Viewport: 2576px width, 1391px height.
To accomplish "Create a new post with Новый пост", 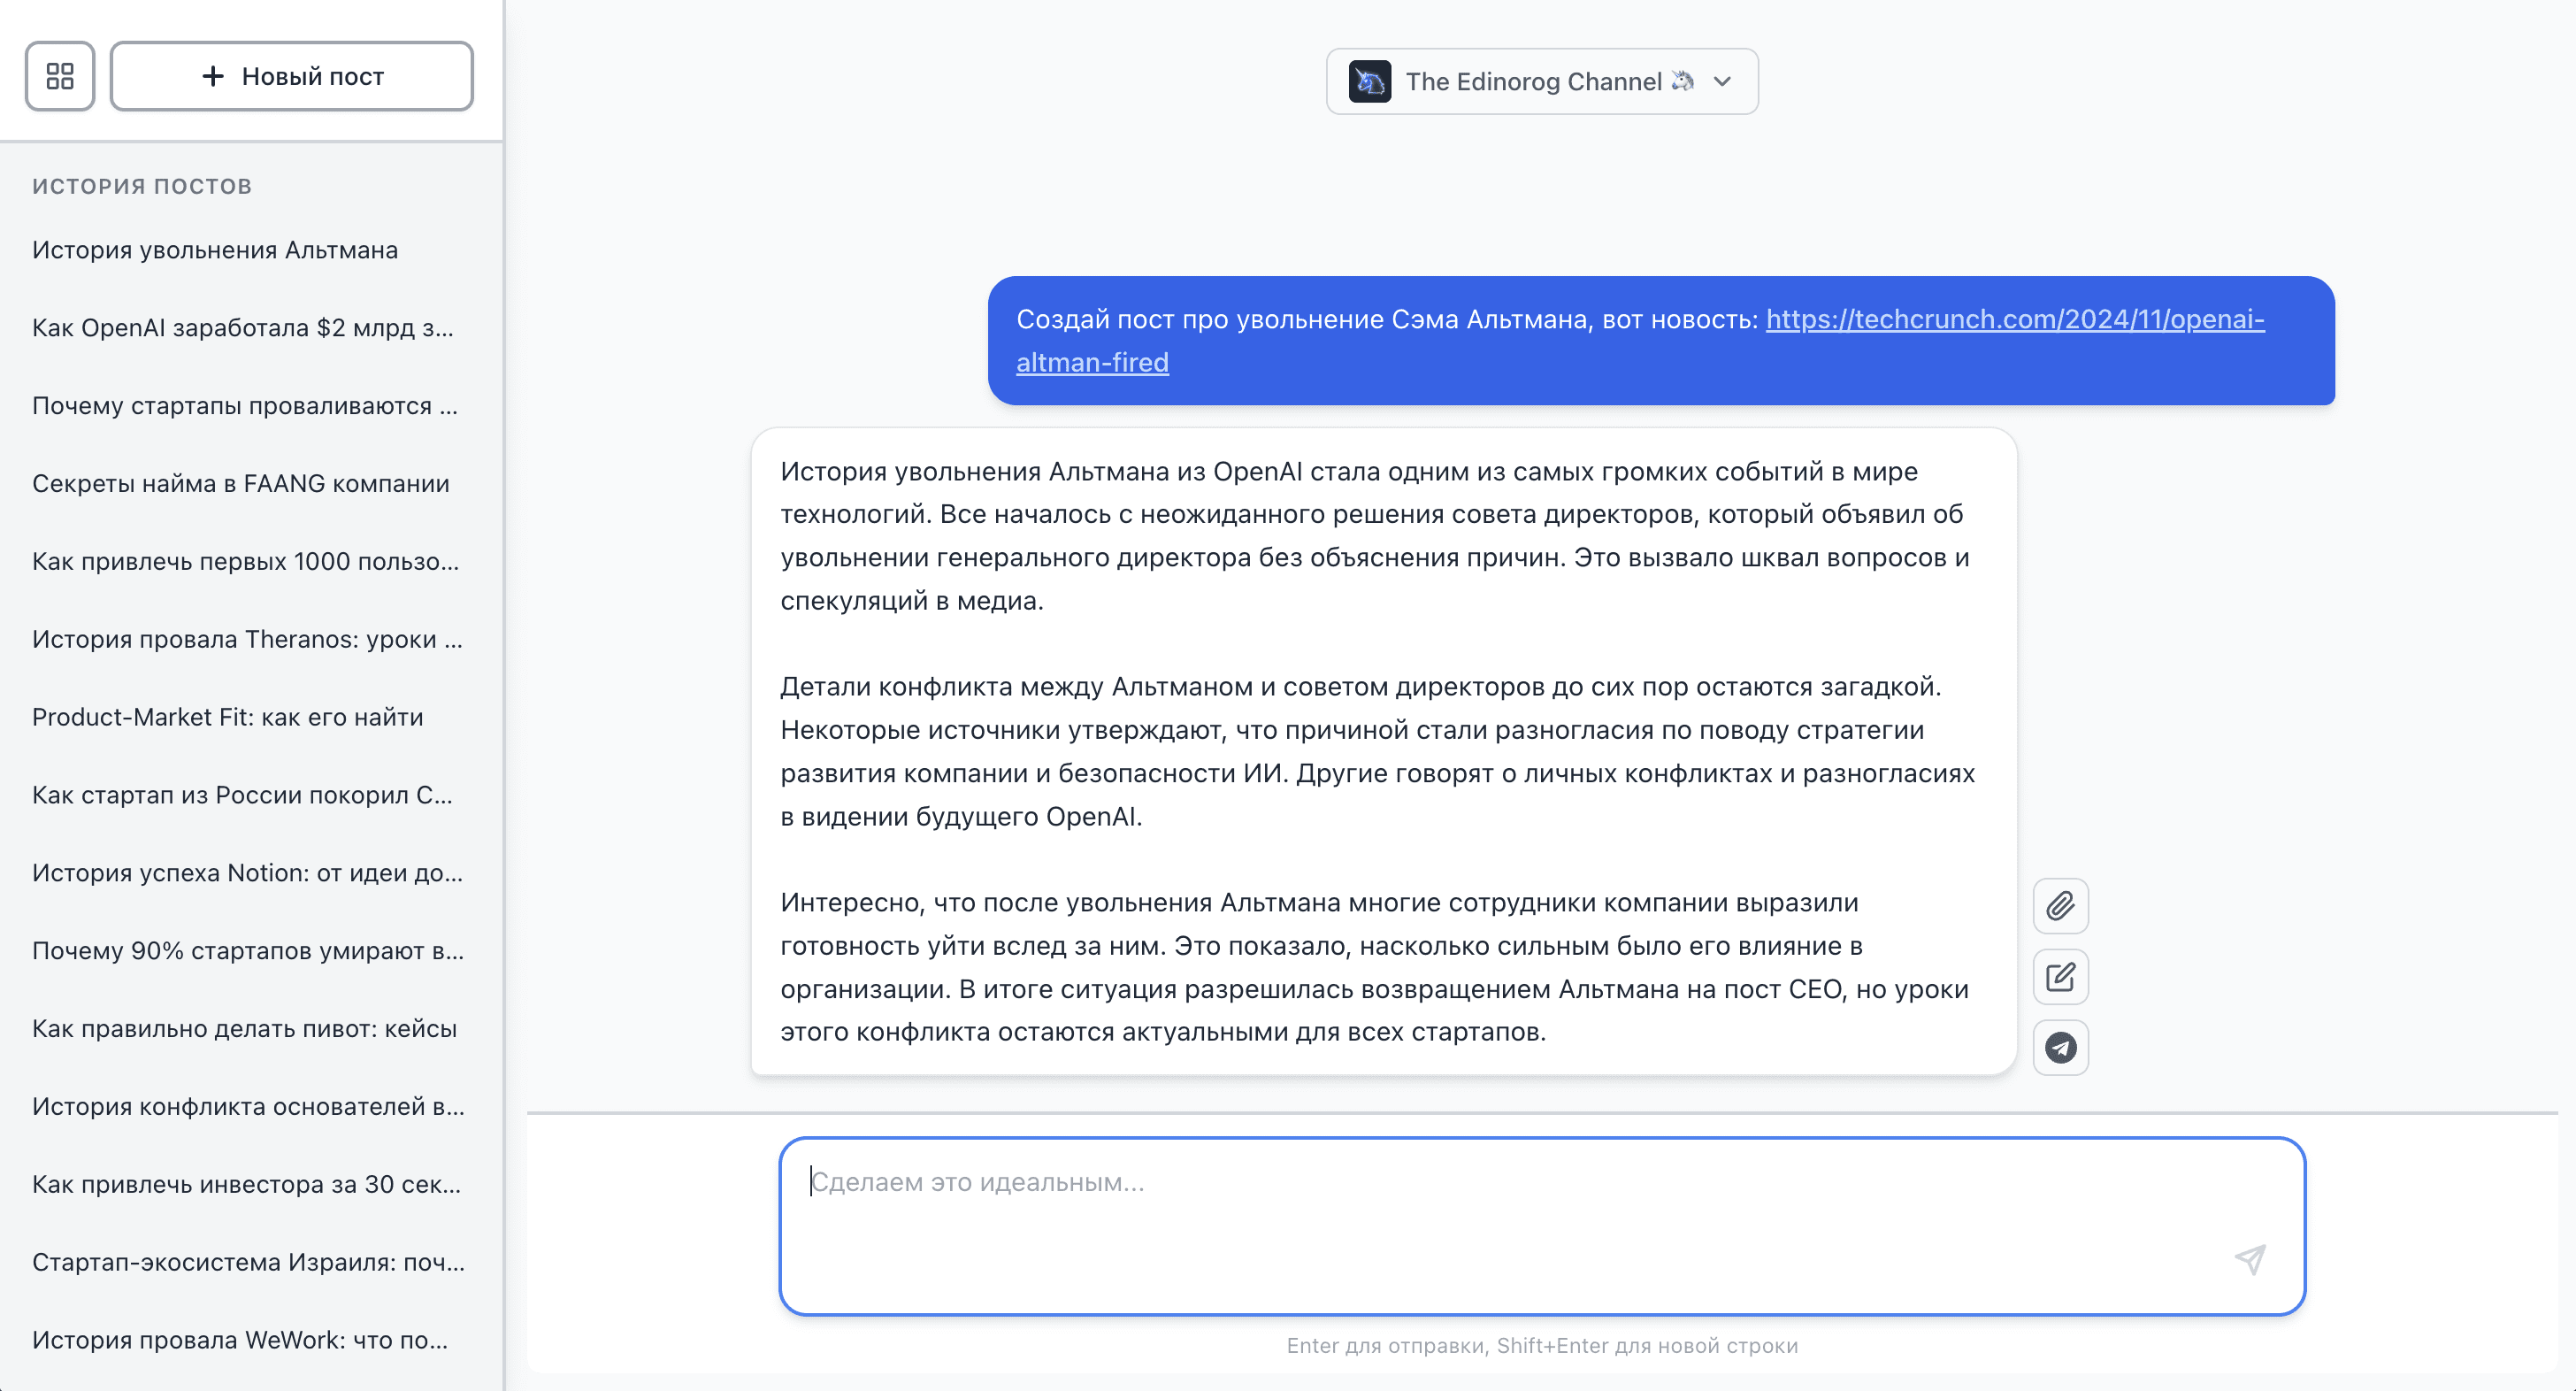I will (x=291, y=76).
